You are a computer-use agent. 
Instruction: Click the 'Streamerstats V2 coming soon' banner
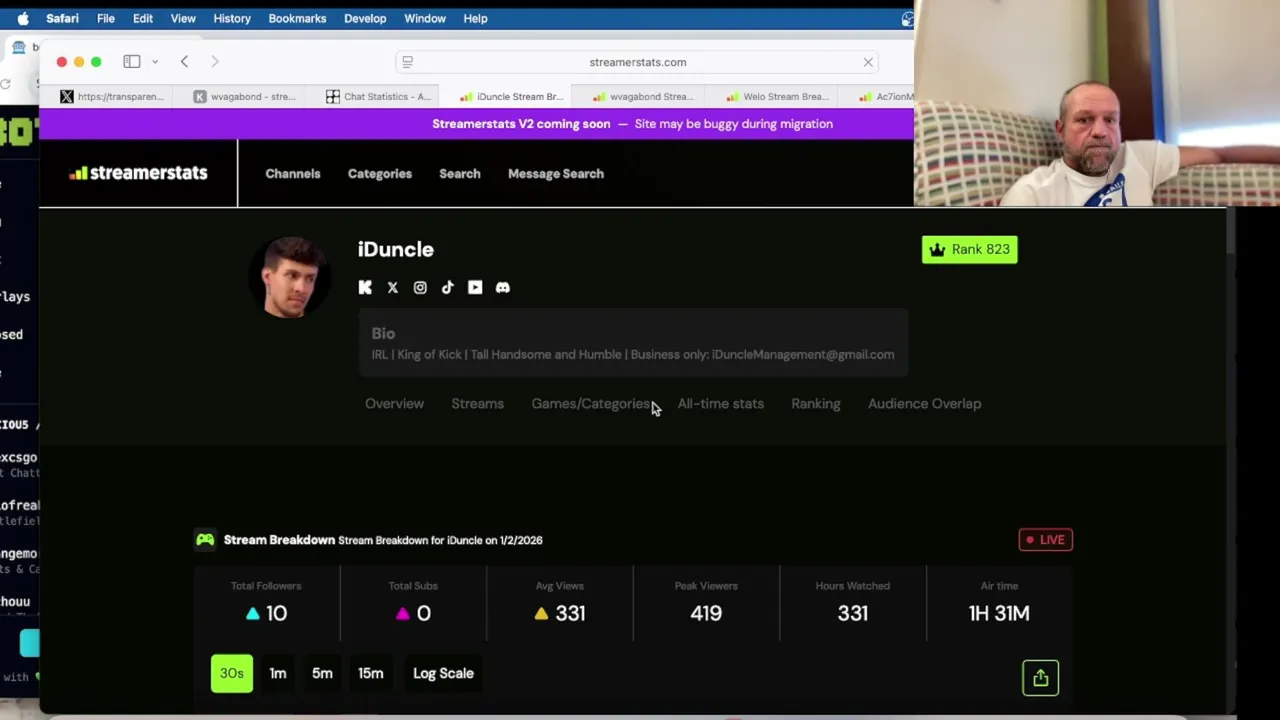coord(632,124)
